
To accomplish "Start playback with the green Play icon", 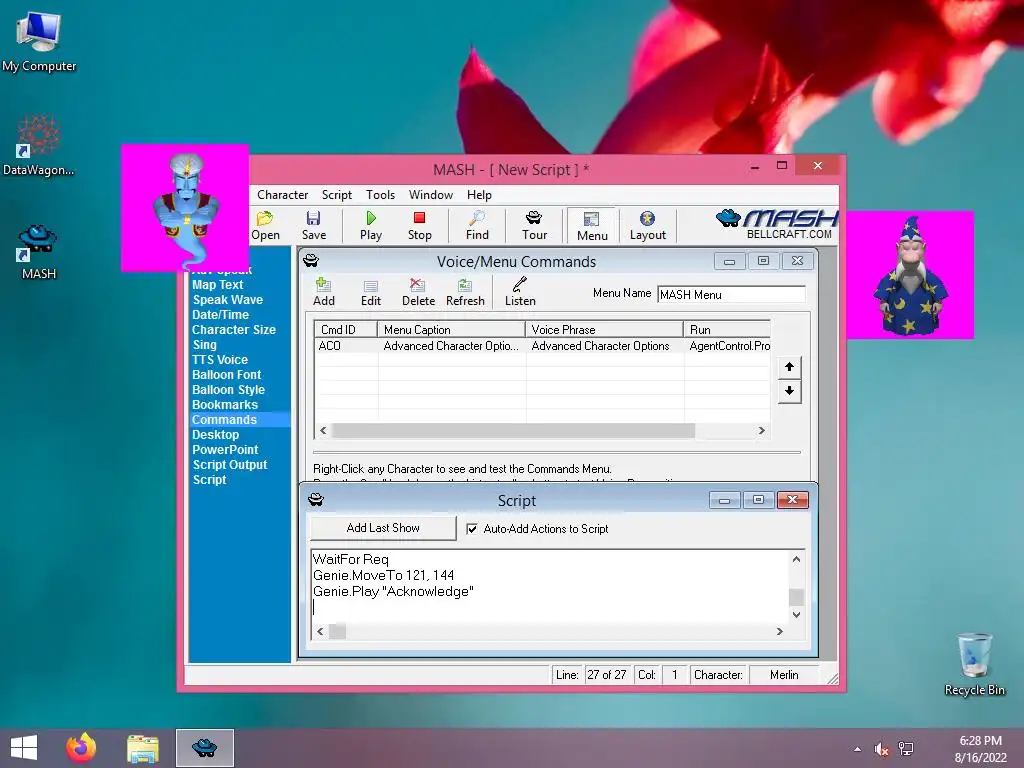I will click(x=371, y=225).
